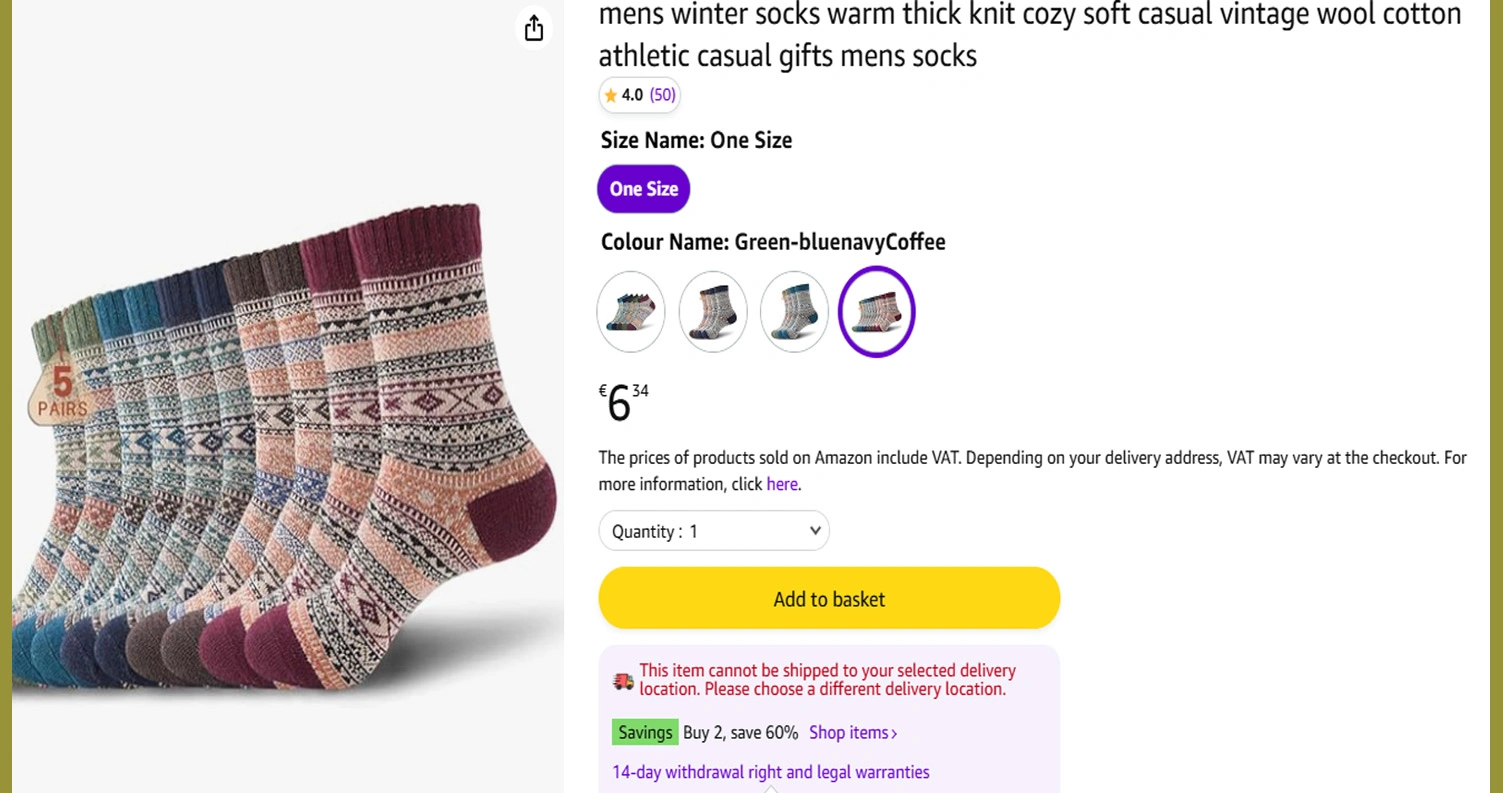This screenshot has height=793, width=1503.
Task: Click the €6.34 price
Action: click(x=624, y=402)
